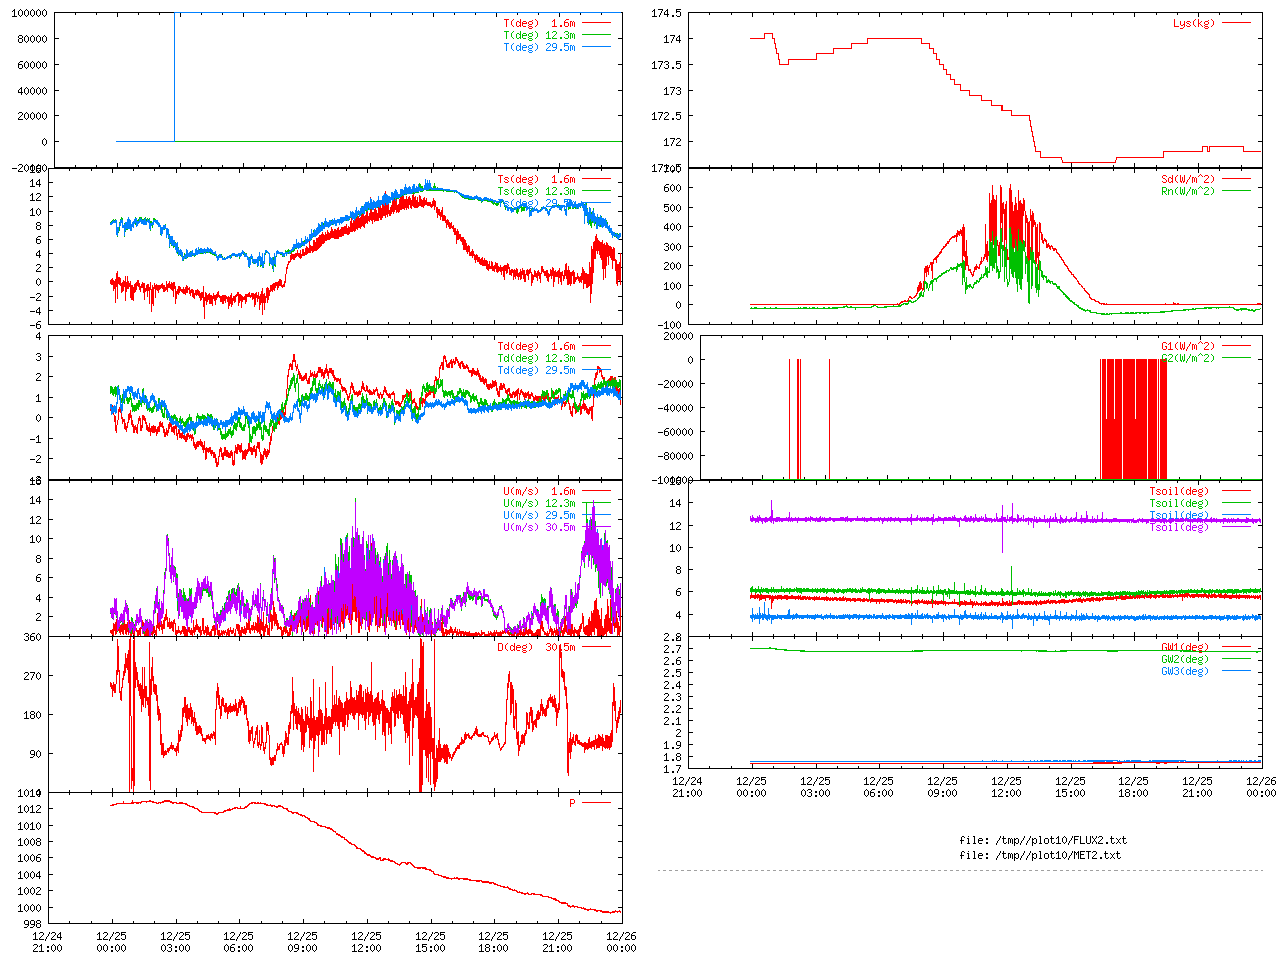Click the Lys(kg) legend label

coord(1193,23)
